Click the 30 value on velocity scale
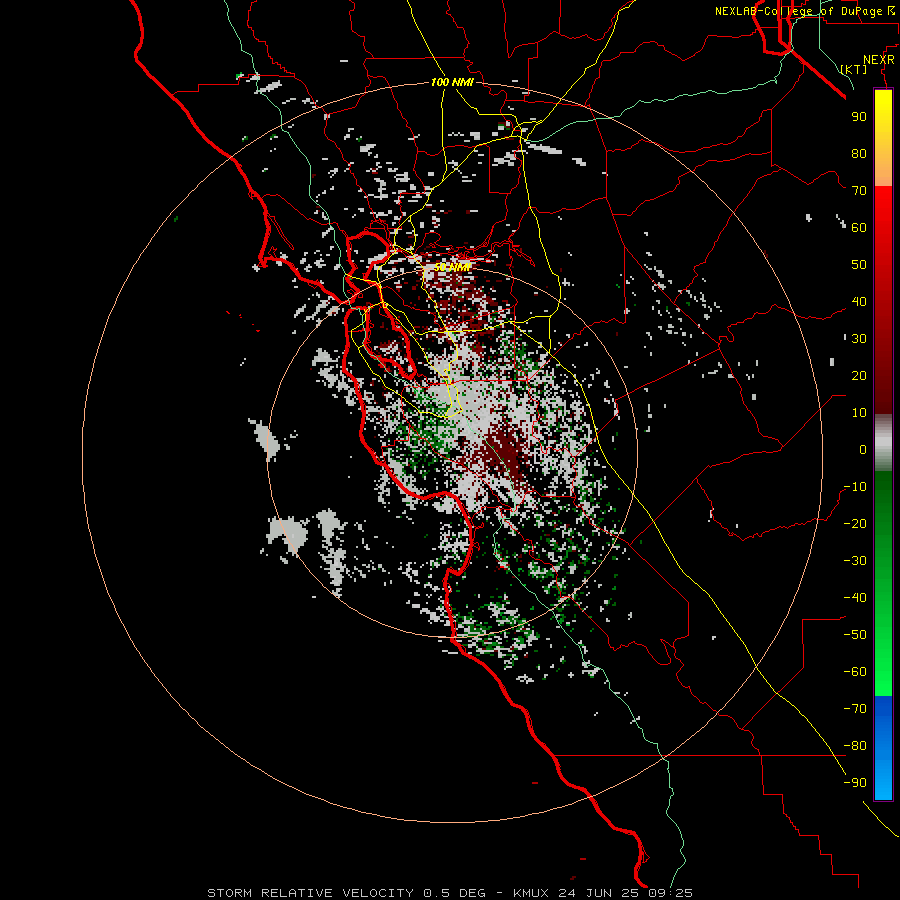This screenshot has height=900, width=900. coord(859,339)
